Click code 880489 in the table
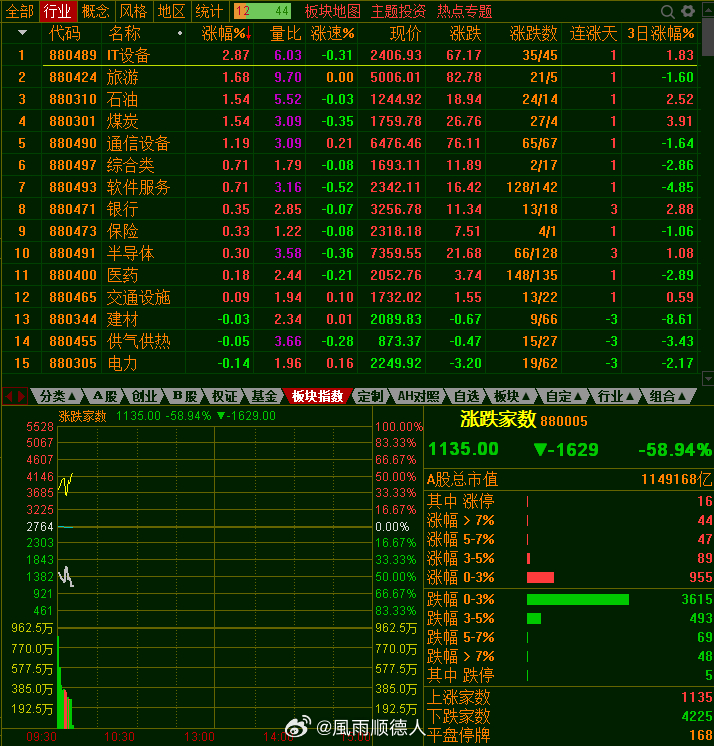This screenshot has width=714, height=746. [73, 55]
